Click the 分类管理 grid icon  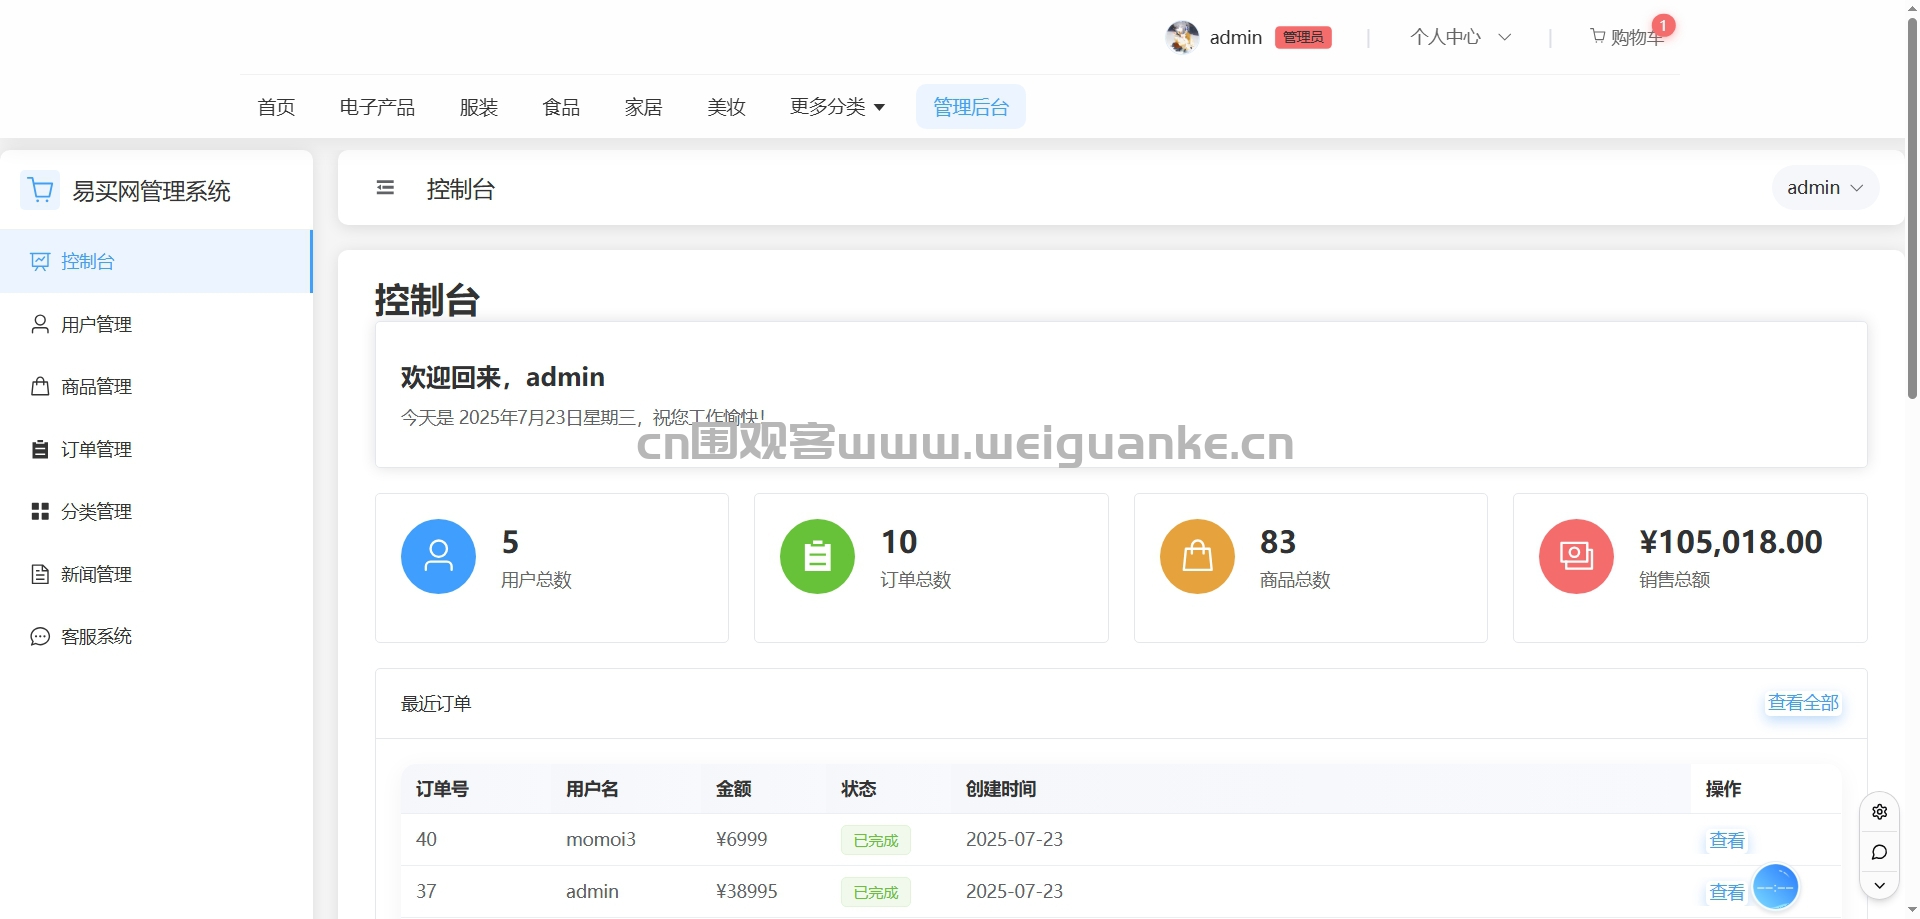coord(40,511)
